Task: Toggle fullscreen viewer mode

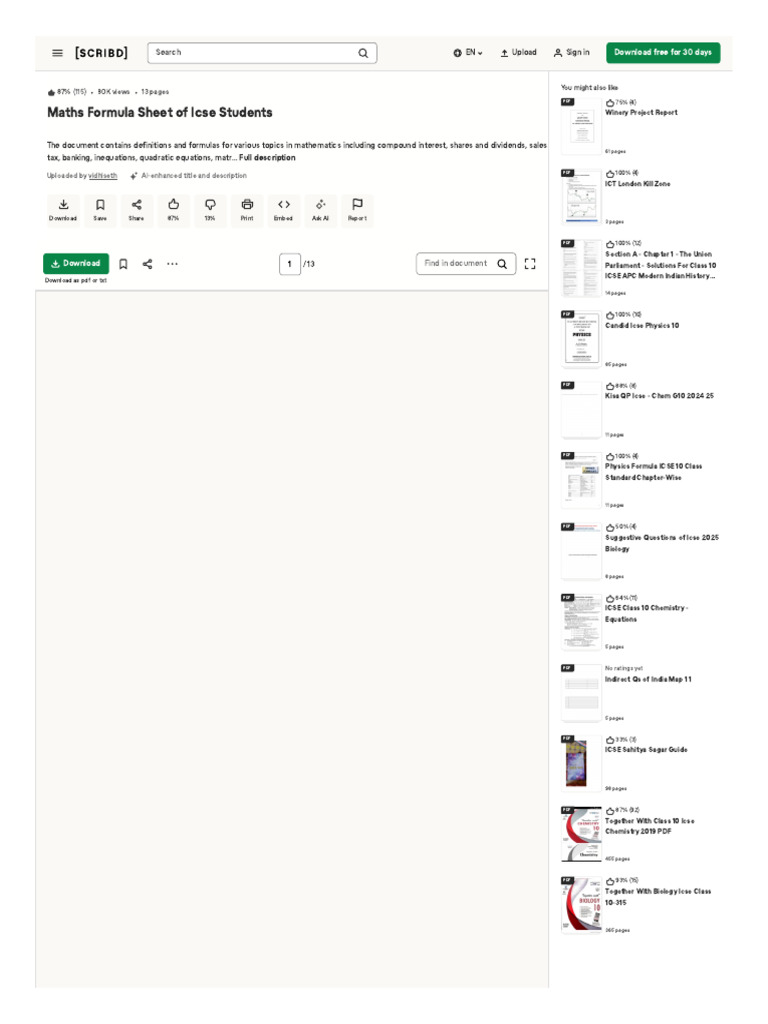Action: point(530,264)
